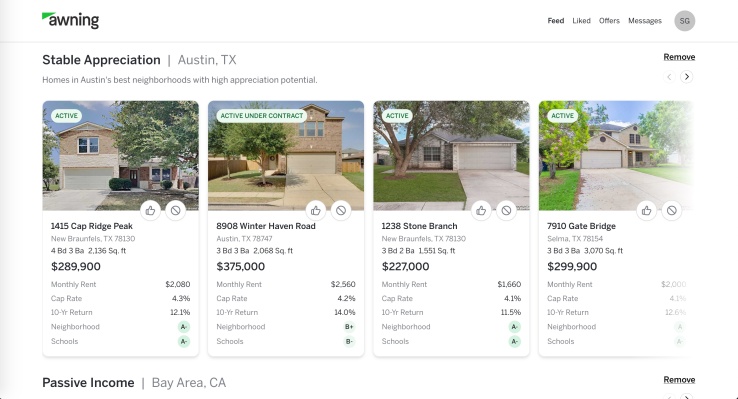Click Stable Appreciation heading
This screenshot has height=399, width=738.
coord(101,60)
